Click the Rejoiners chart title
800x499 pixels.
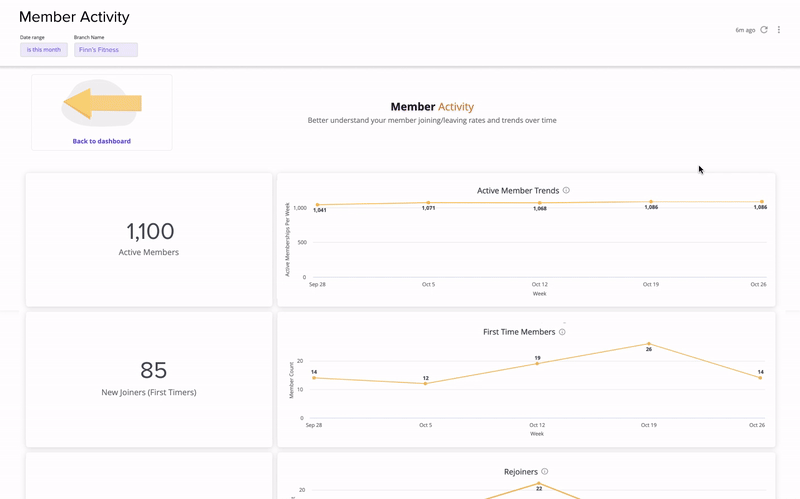tap(521, 471)
